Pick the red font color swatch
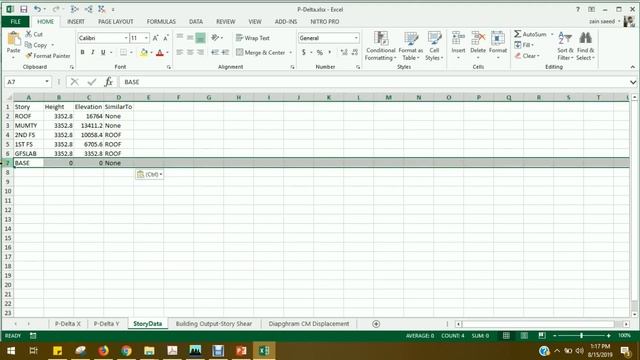 [160, 52]
